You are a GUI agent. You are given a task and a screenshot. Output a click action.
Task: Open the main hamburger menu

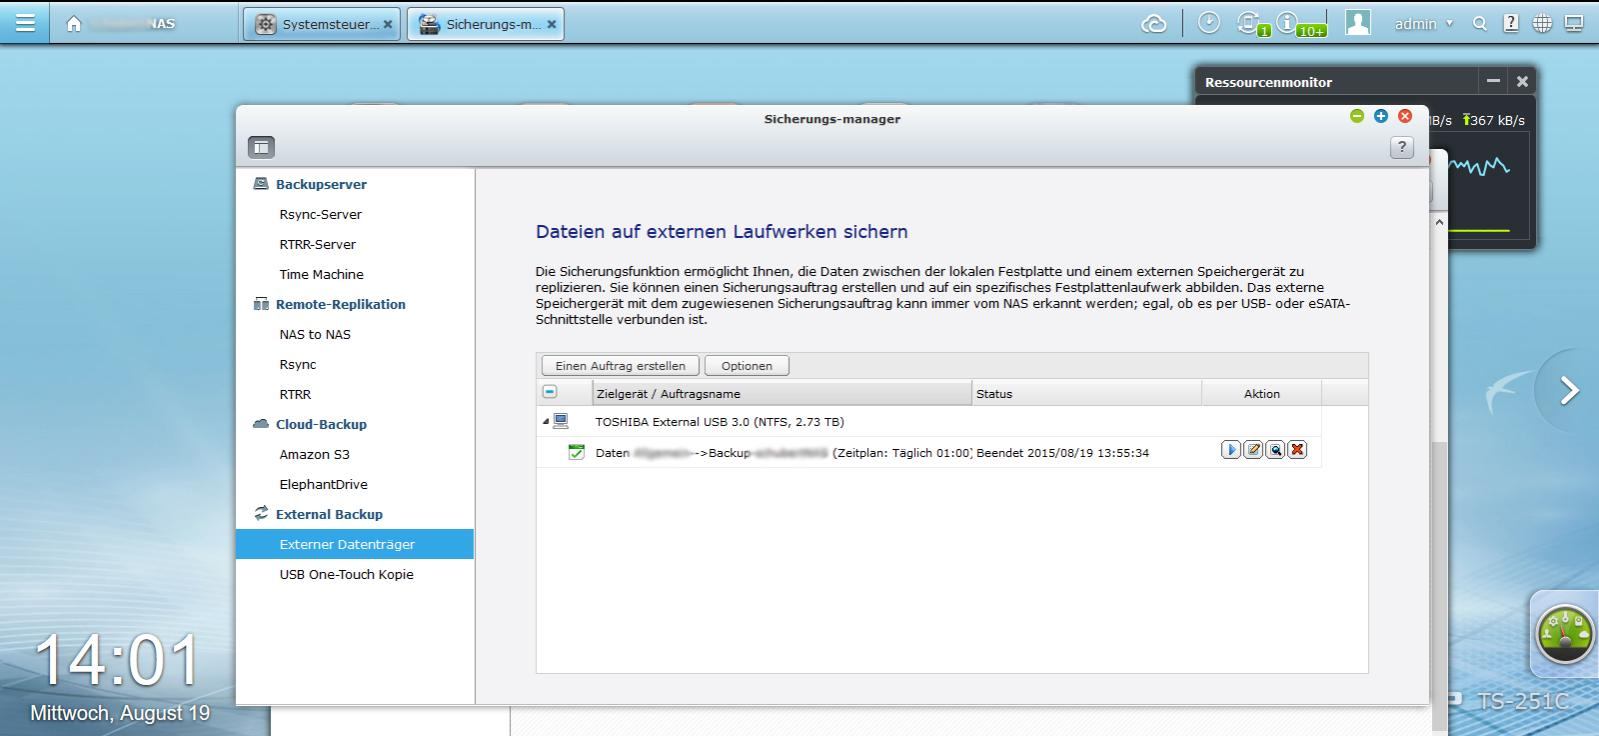coord(25,23)
